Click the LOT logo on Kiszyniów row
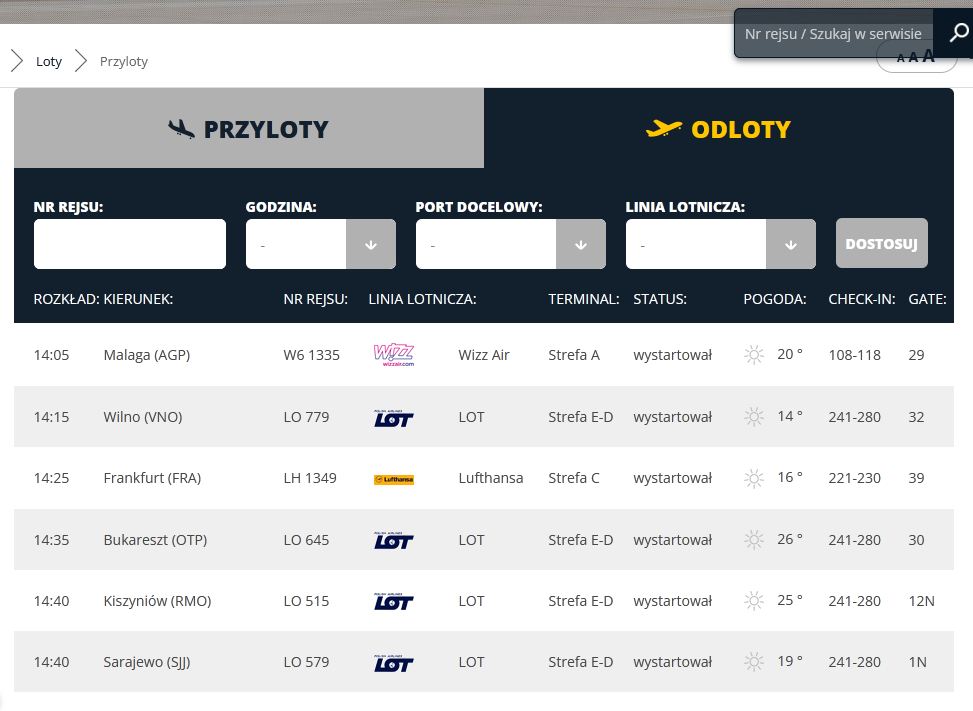The image size is (973, 711). (393, 602)
